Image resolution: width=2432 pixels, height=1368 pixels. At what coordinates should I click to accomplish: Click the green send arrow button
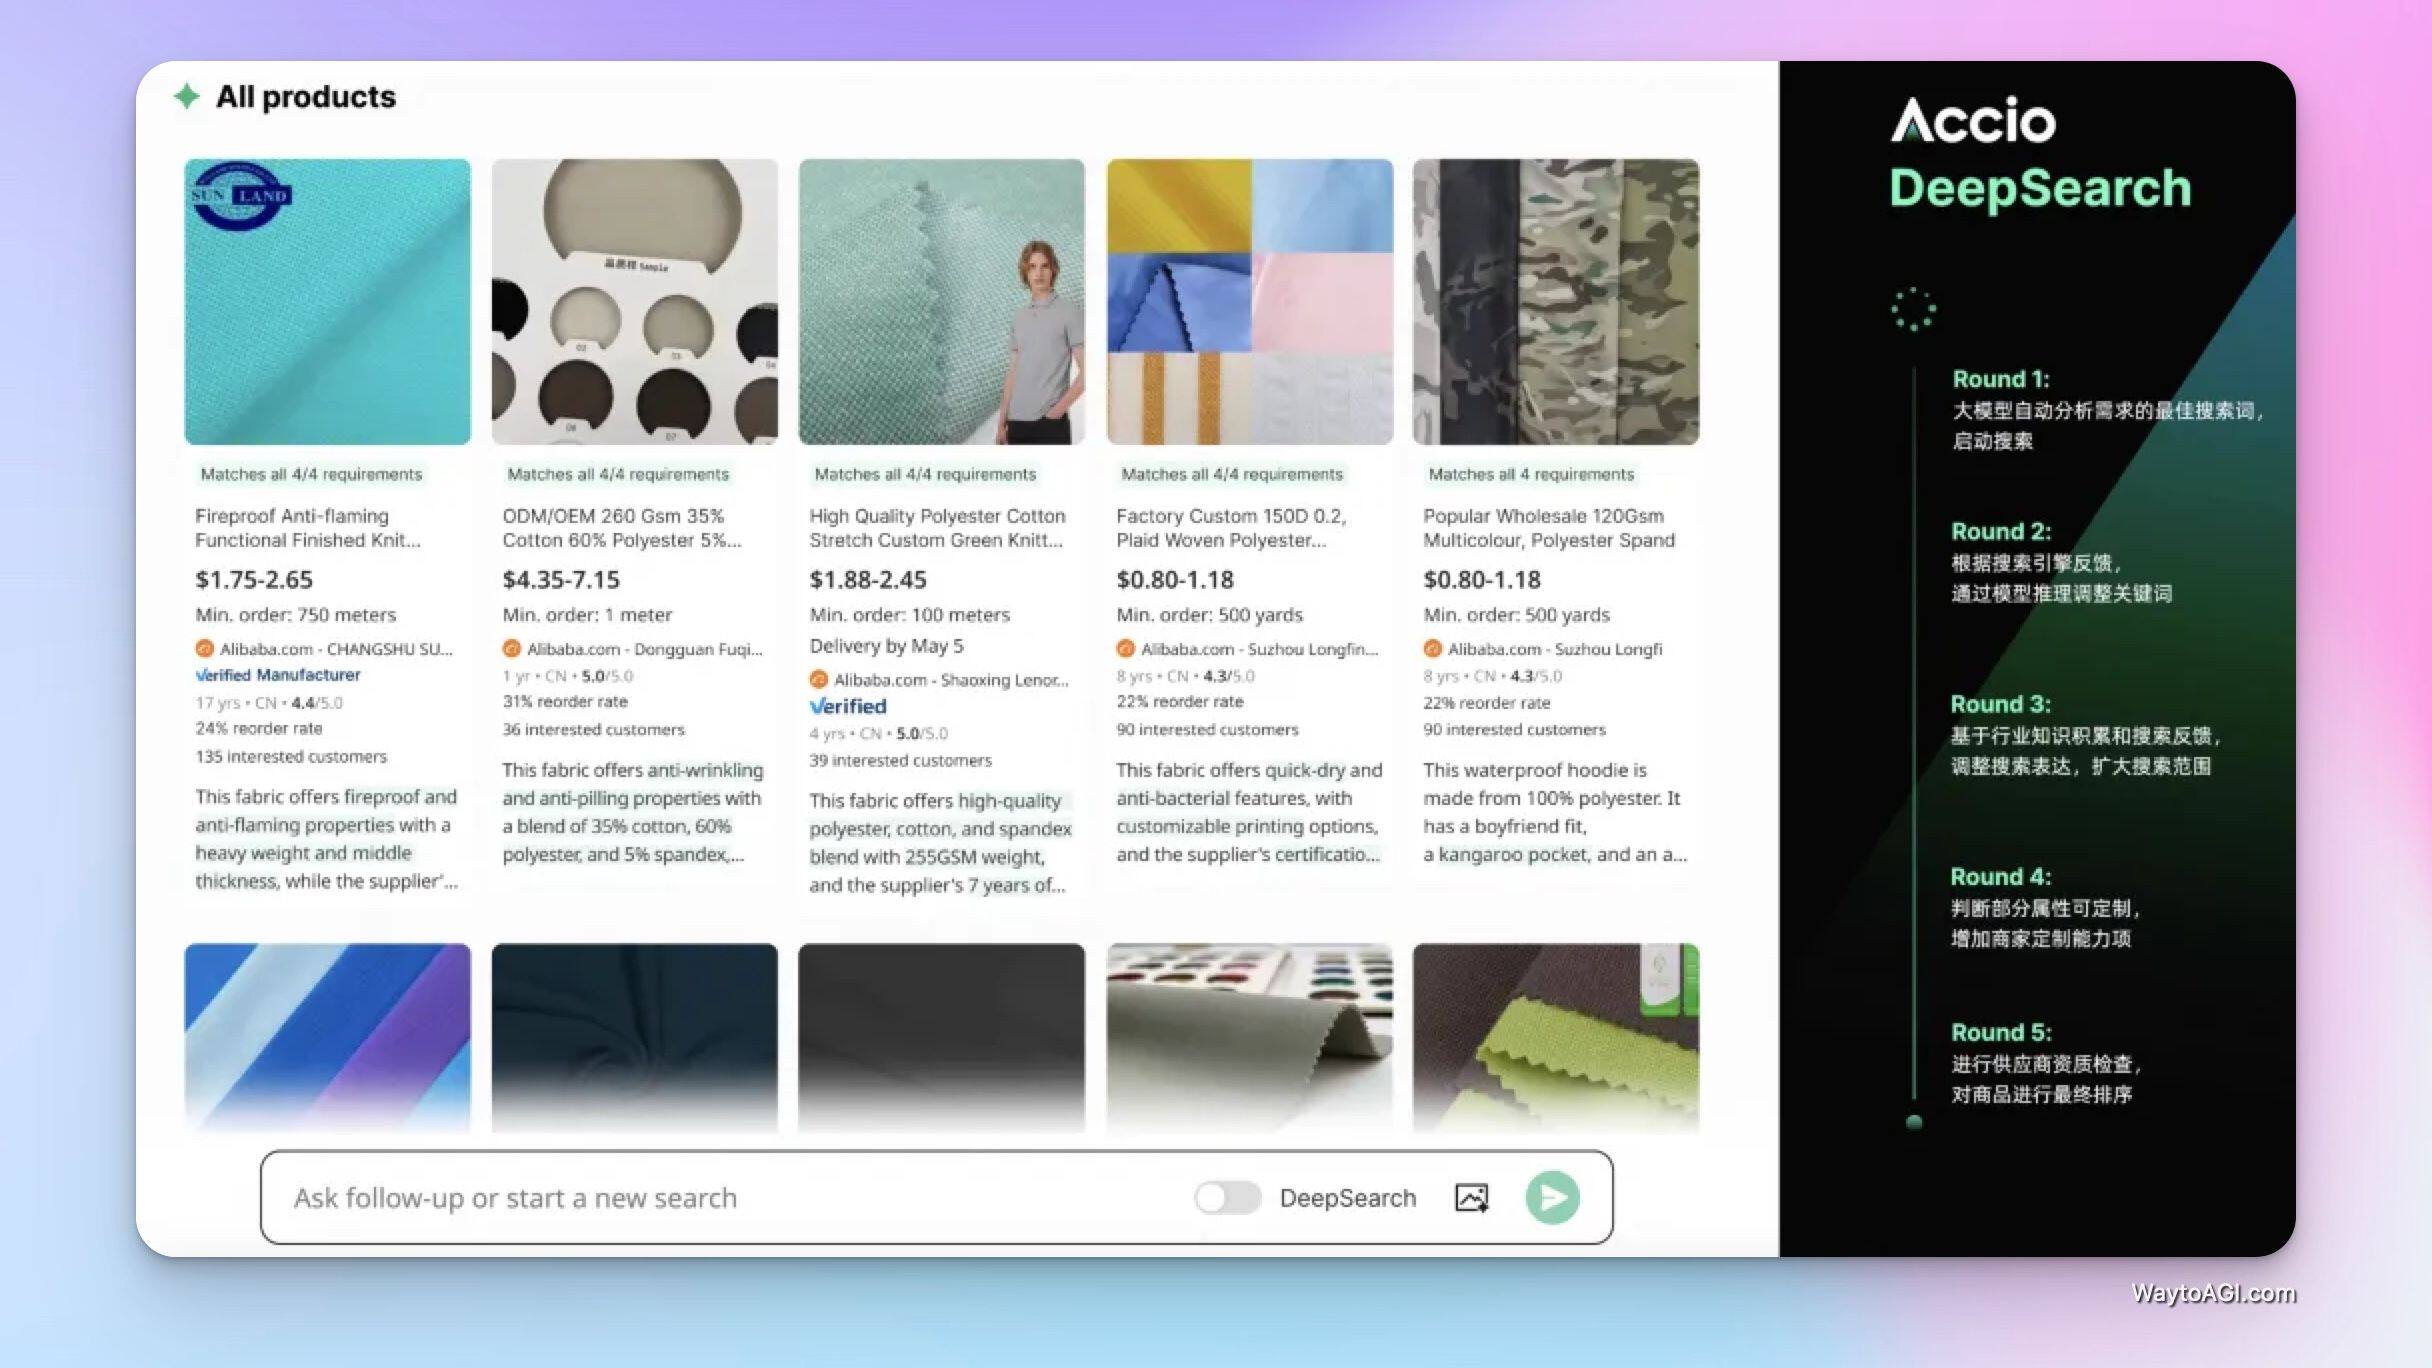1552,1197
